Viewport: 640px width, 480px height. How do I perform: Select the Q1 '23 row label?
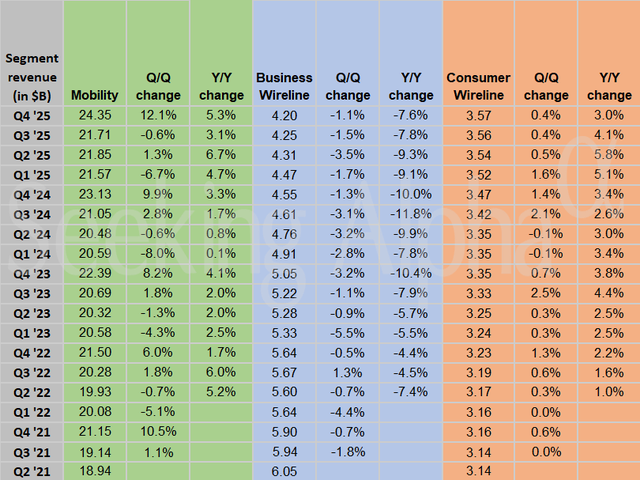(31, 332)
